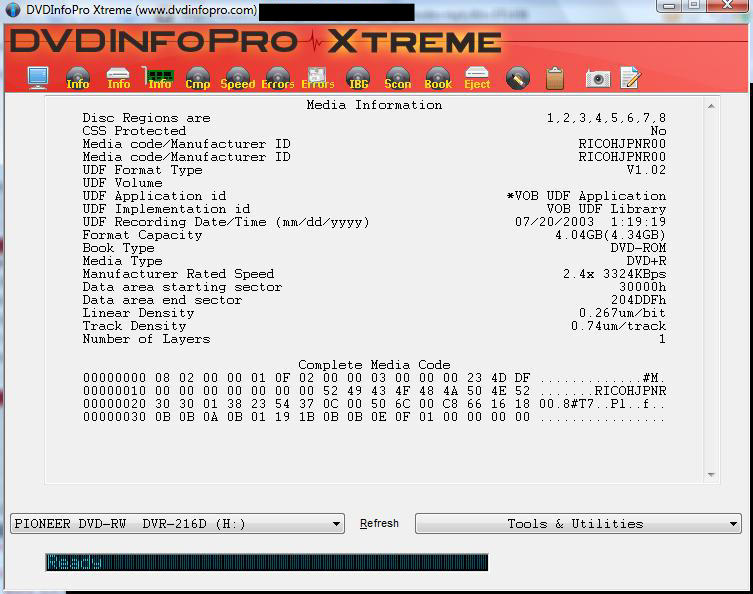The width and height of the screenshot is (753, 594).
Task: Open the PIONEER DVD-RW drive dropdown
Action: coord(177,523)
